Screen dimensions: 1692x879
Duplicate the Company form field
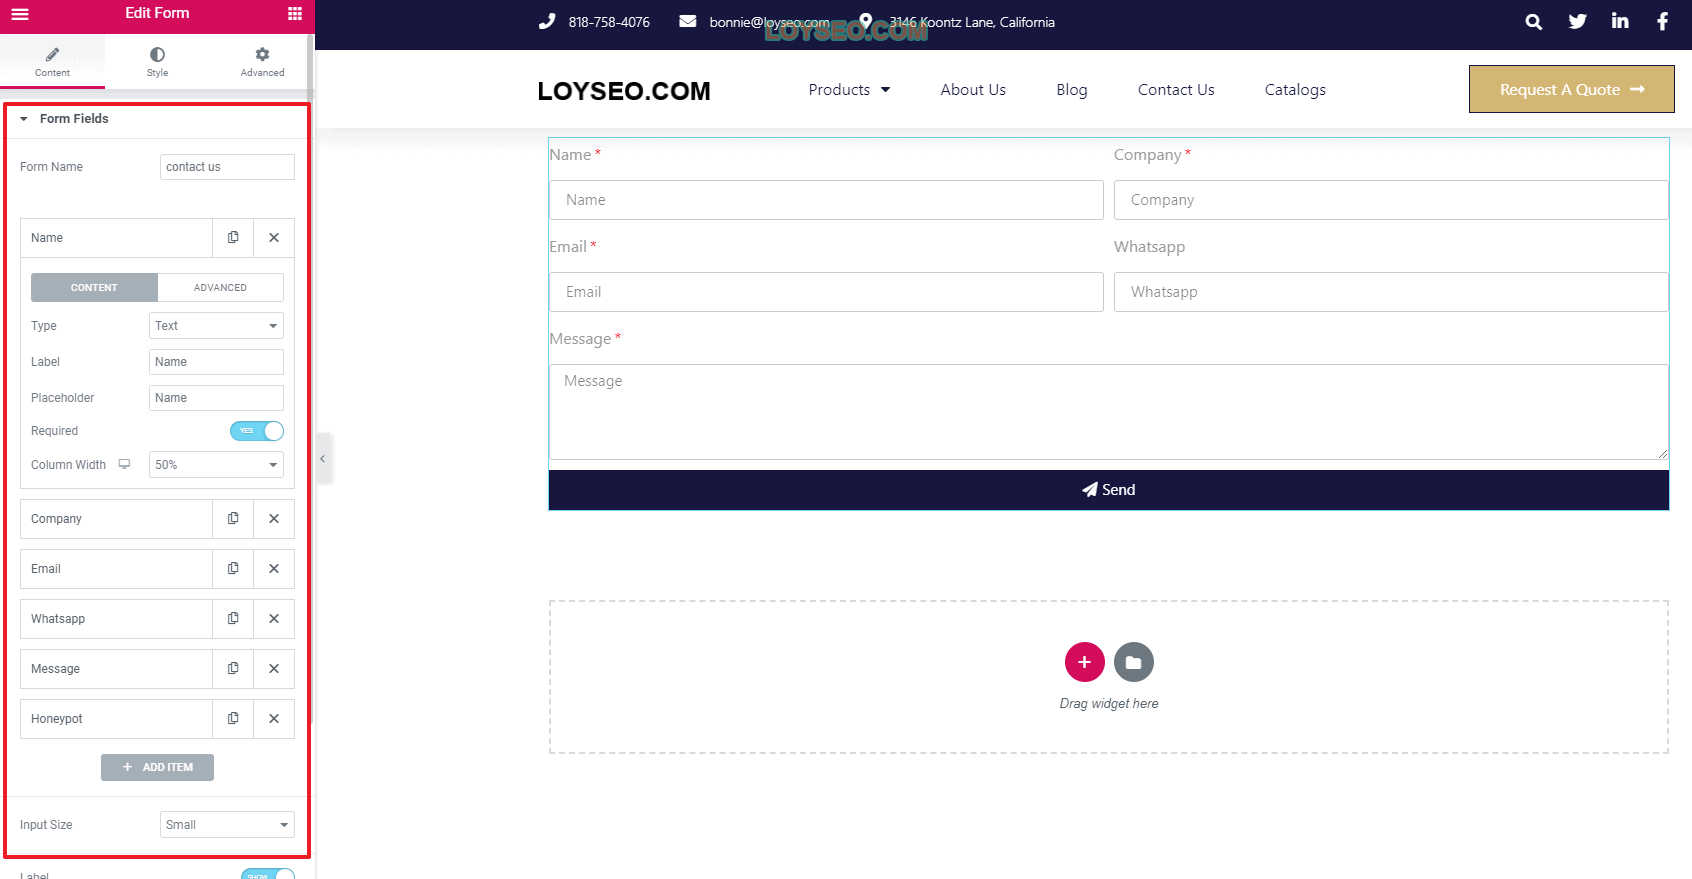pos(233,519)
